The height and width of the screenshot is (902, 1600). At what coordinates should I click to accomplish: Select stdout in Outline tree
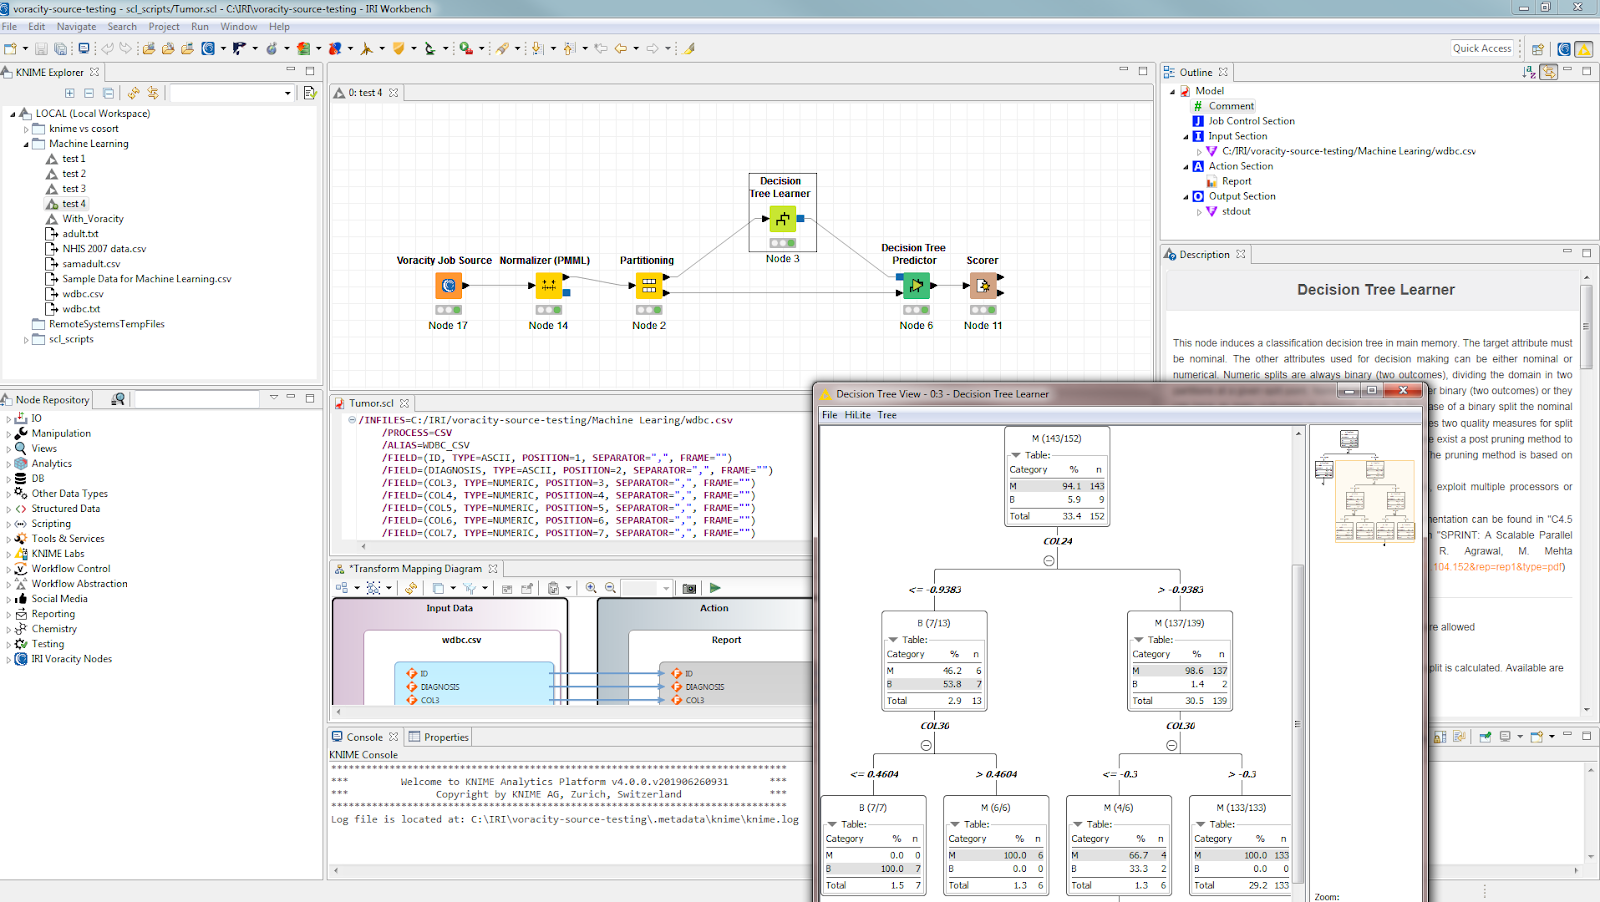click(x=1236, y=212)
